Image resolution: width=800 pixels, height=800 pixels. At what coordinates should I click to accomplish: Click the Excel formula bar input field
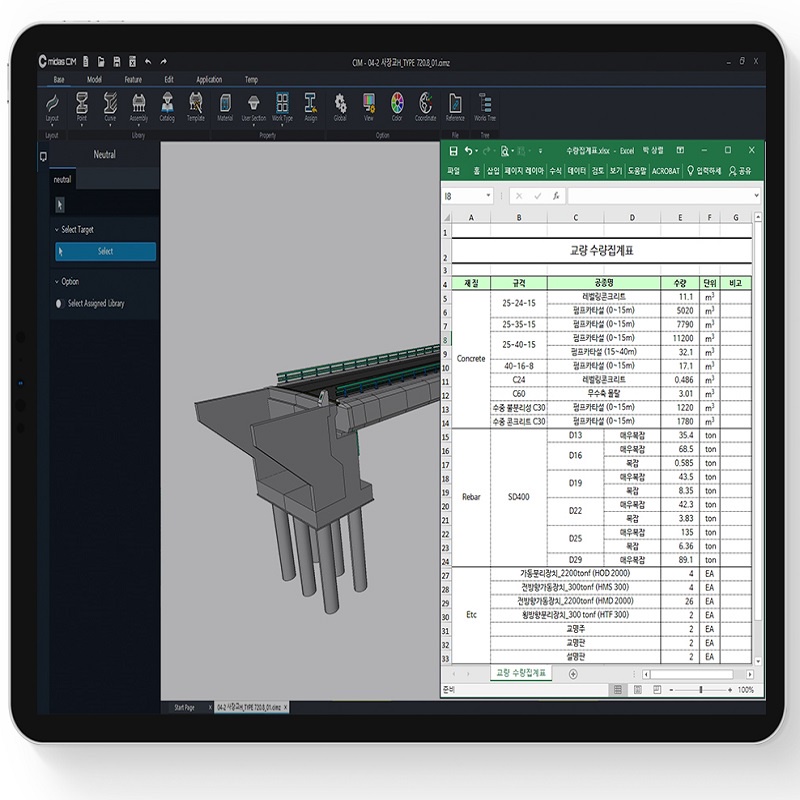point(659,196)
